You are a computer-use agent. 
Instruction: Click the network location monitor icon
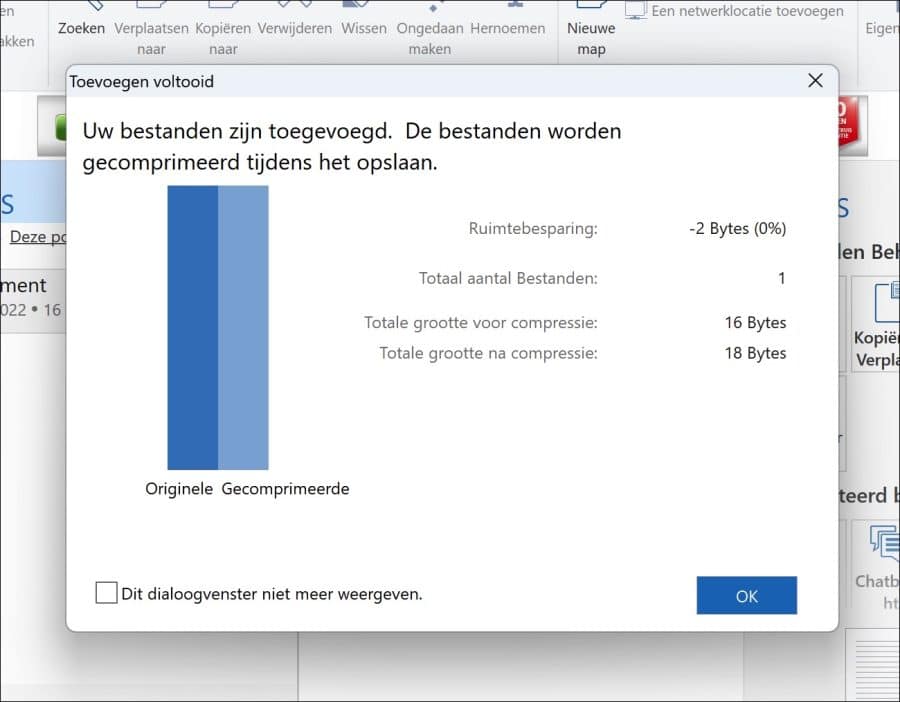pyautogui.click(x=635, y=10)
